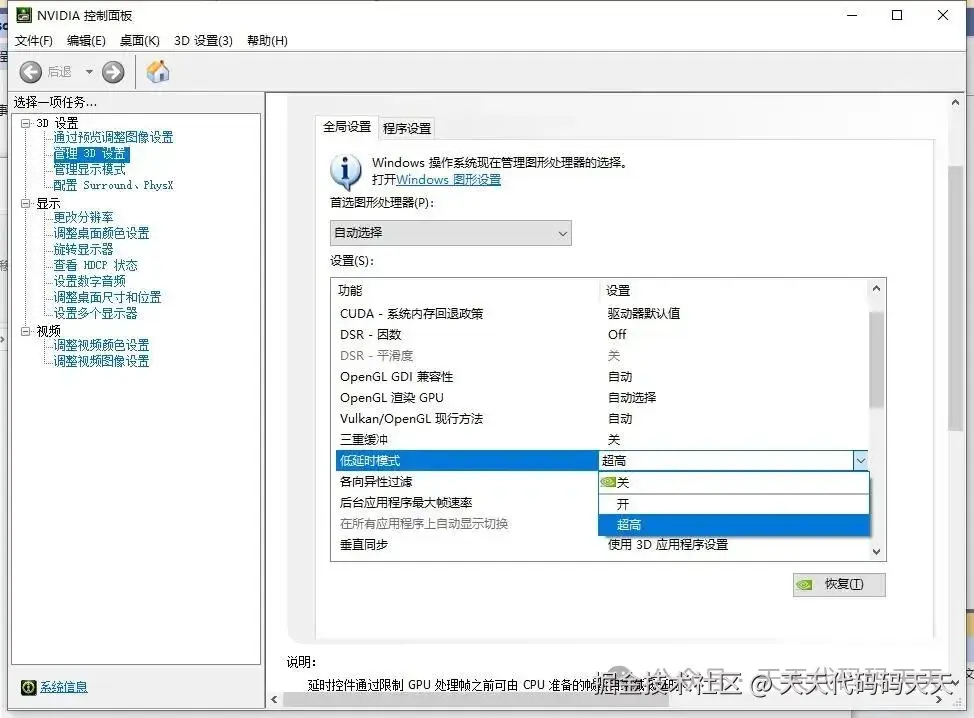Click the NVIDIA app icon in title bar
This screenshot has width=974, height=718.
[24, 15]
